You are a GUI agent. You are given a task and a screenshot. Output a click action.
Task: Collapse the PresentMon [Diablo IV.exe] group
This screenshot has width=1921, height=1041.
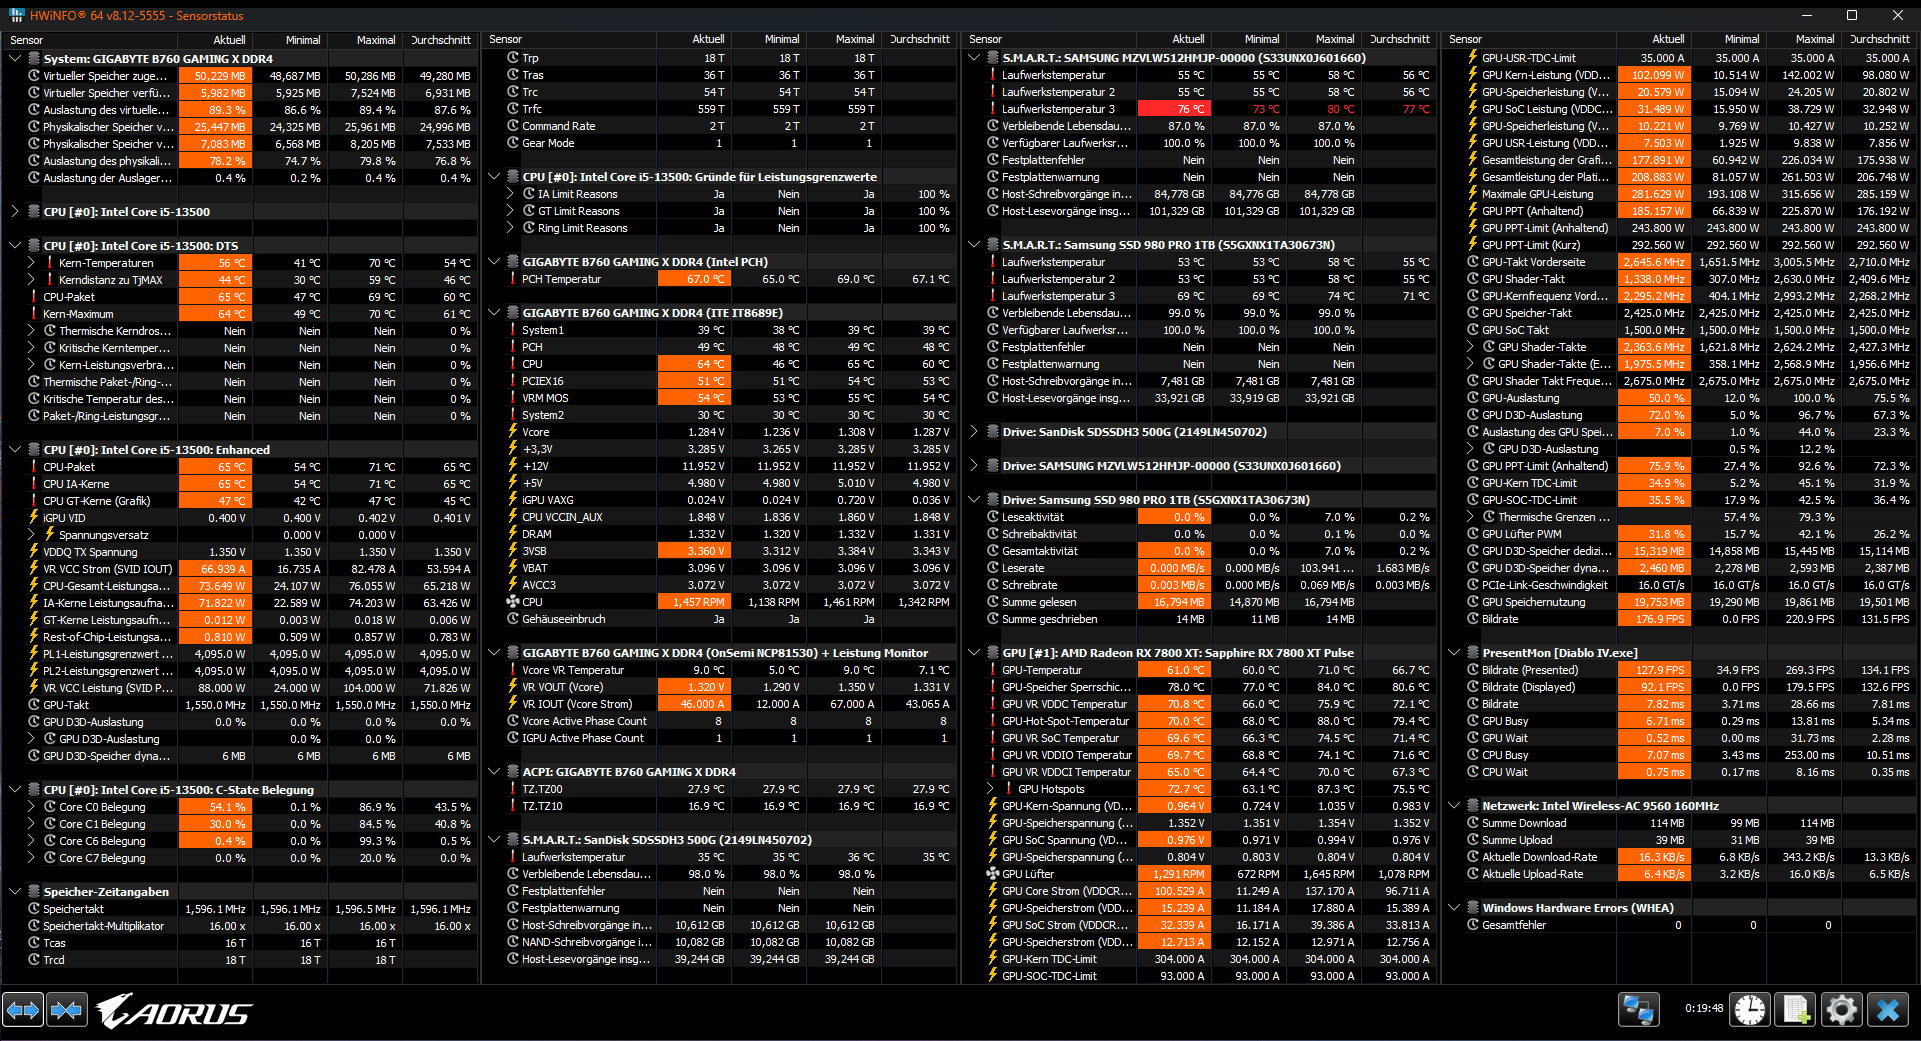1454,653
